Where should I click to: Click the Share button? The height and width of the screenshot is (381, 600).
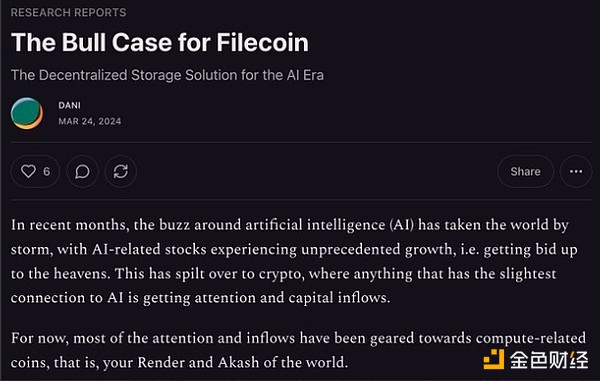tap(525, 171)
